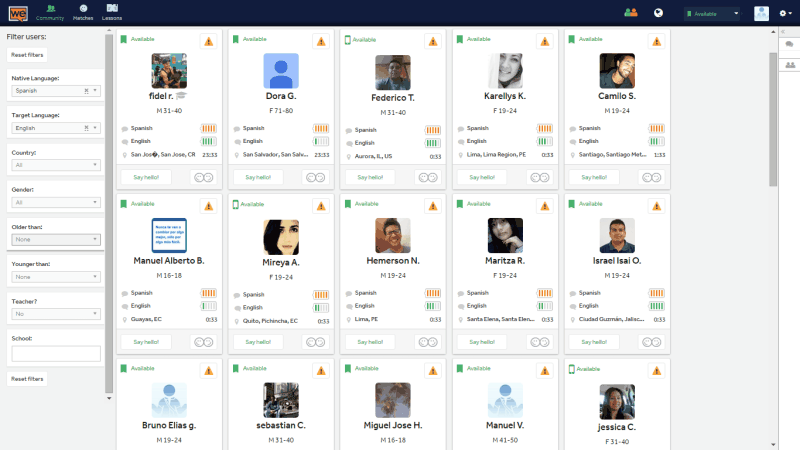This screenshot has height=450, width=800.
Task: Click warning icon on Bruno Elias g. card
Action: (x=209, y=371)
